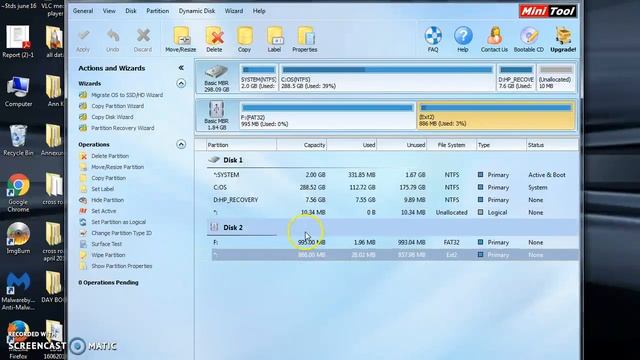Click the Undo toolbar icon
Image resolution: width=640 pixels, height=360 pixels.
[113, 40]
